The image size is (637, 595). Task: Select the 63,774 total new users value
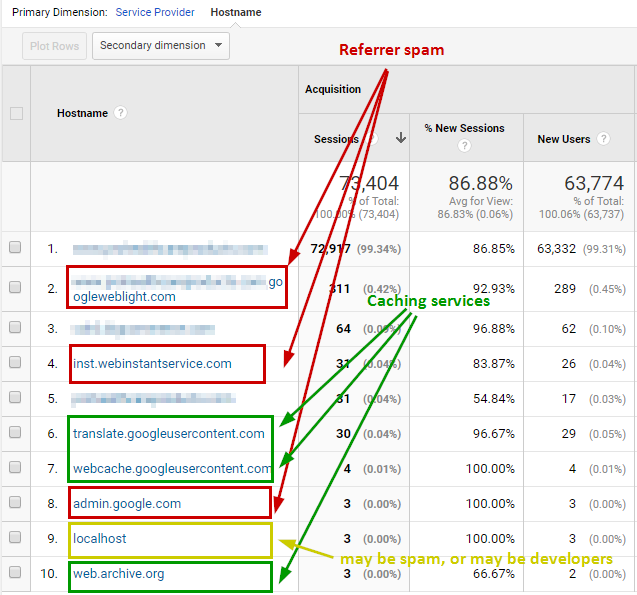click(x=594, y=183)
